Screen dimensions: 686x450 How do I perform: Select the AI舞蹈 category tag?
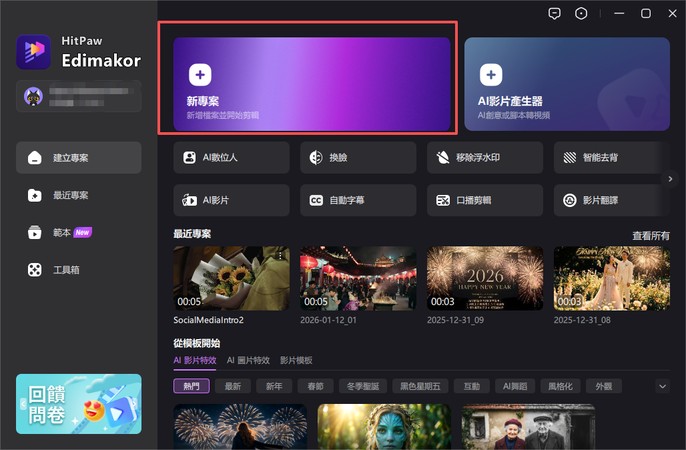point(515,386)
